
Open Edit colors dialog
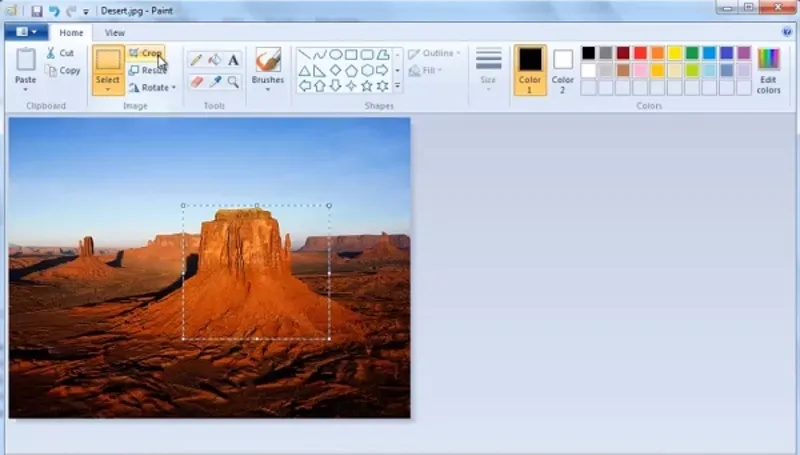[768, 68]
